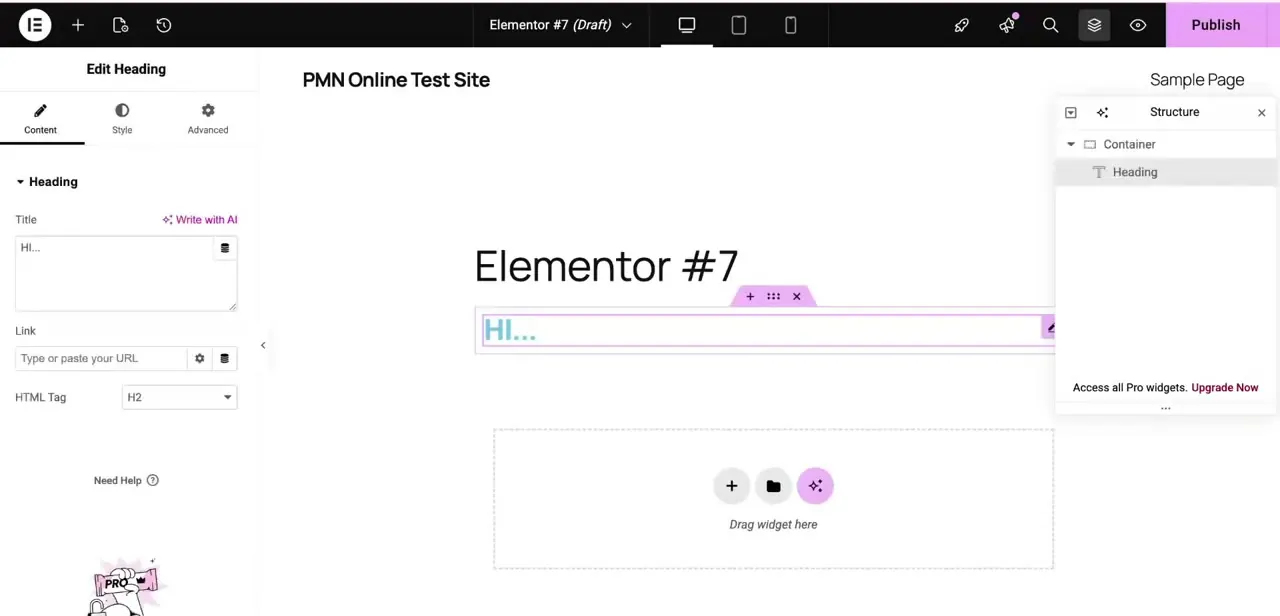
Task: Click the build with AI sparkle button
Action: [x=816, y=486]
